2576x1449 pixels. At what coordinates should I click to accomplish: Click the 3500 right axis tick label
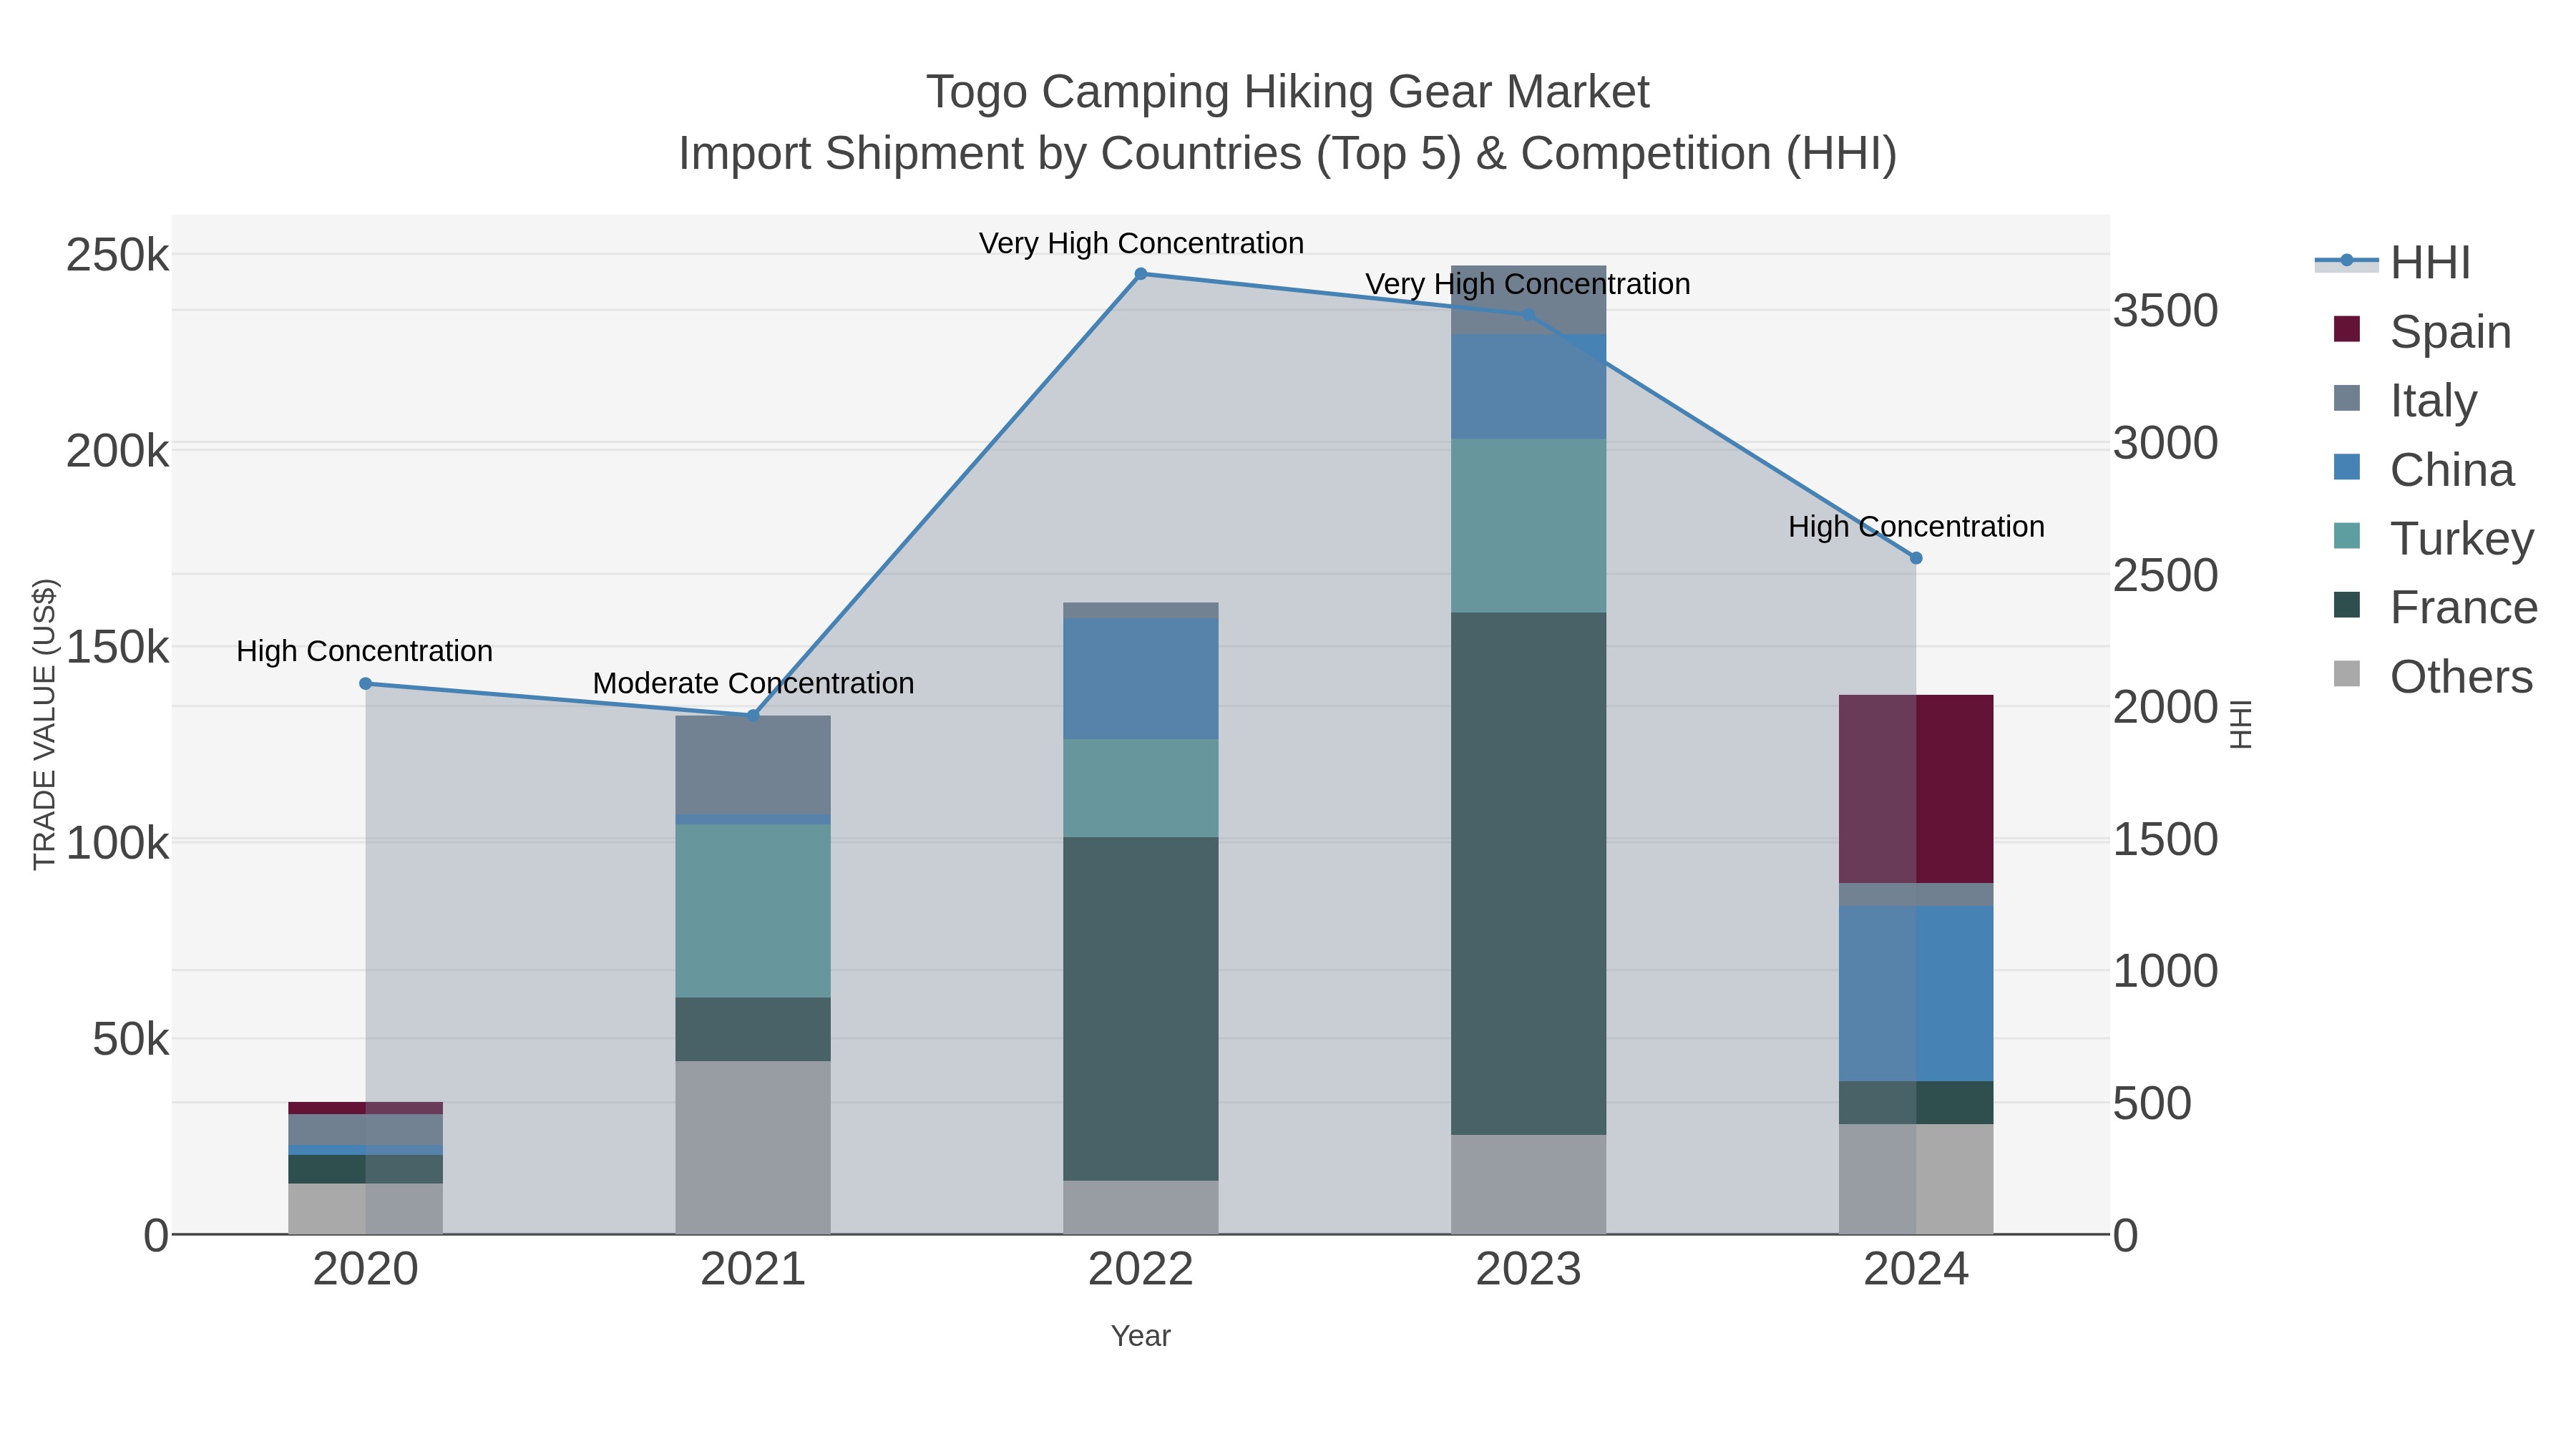click(x=2166, y=311)
